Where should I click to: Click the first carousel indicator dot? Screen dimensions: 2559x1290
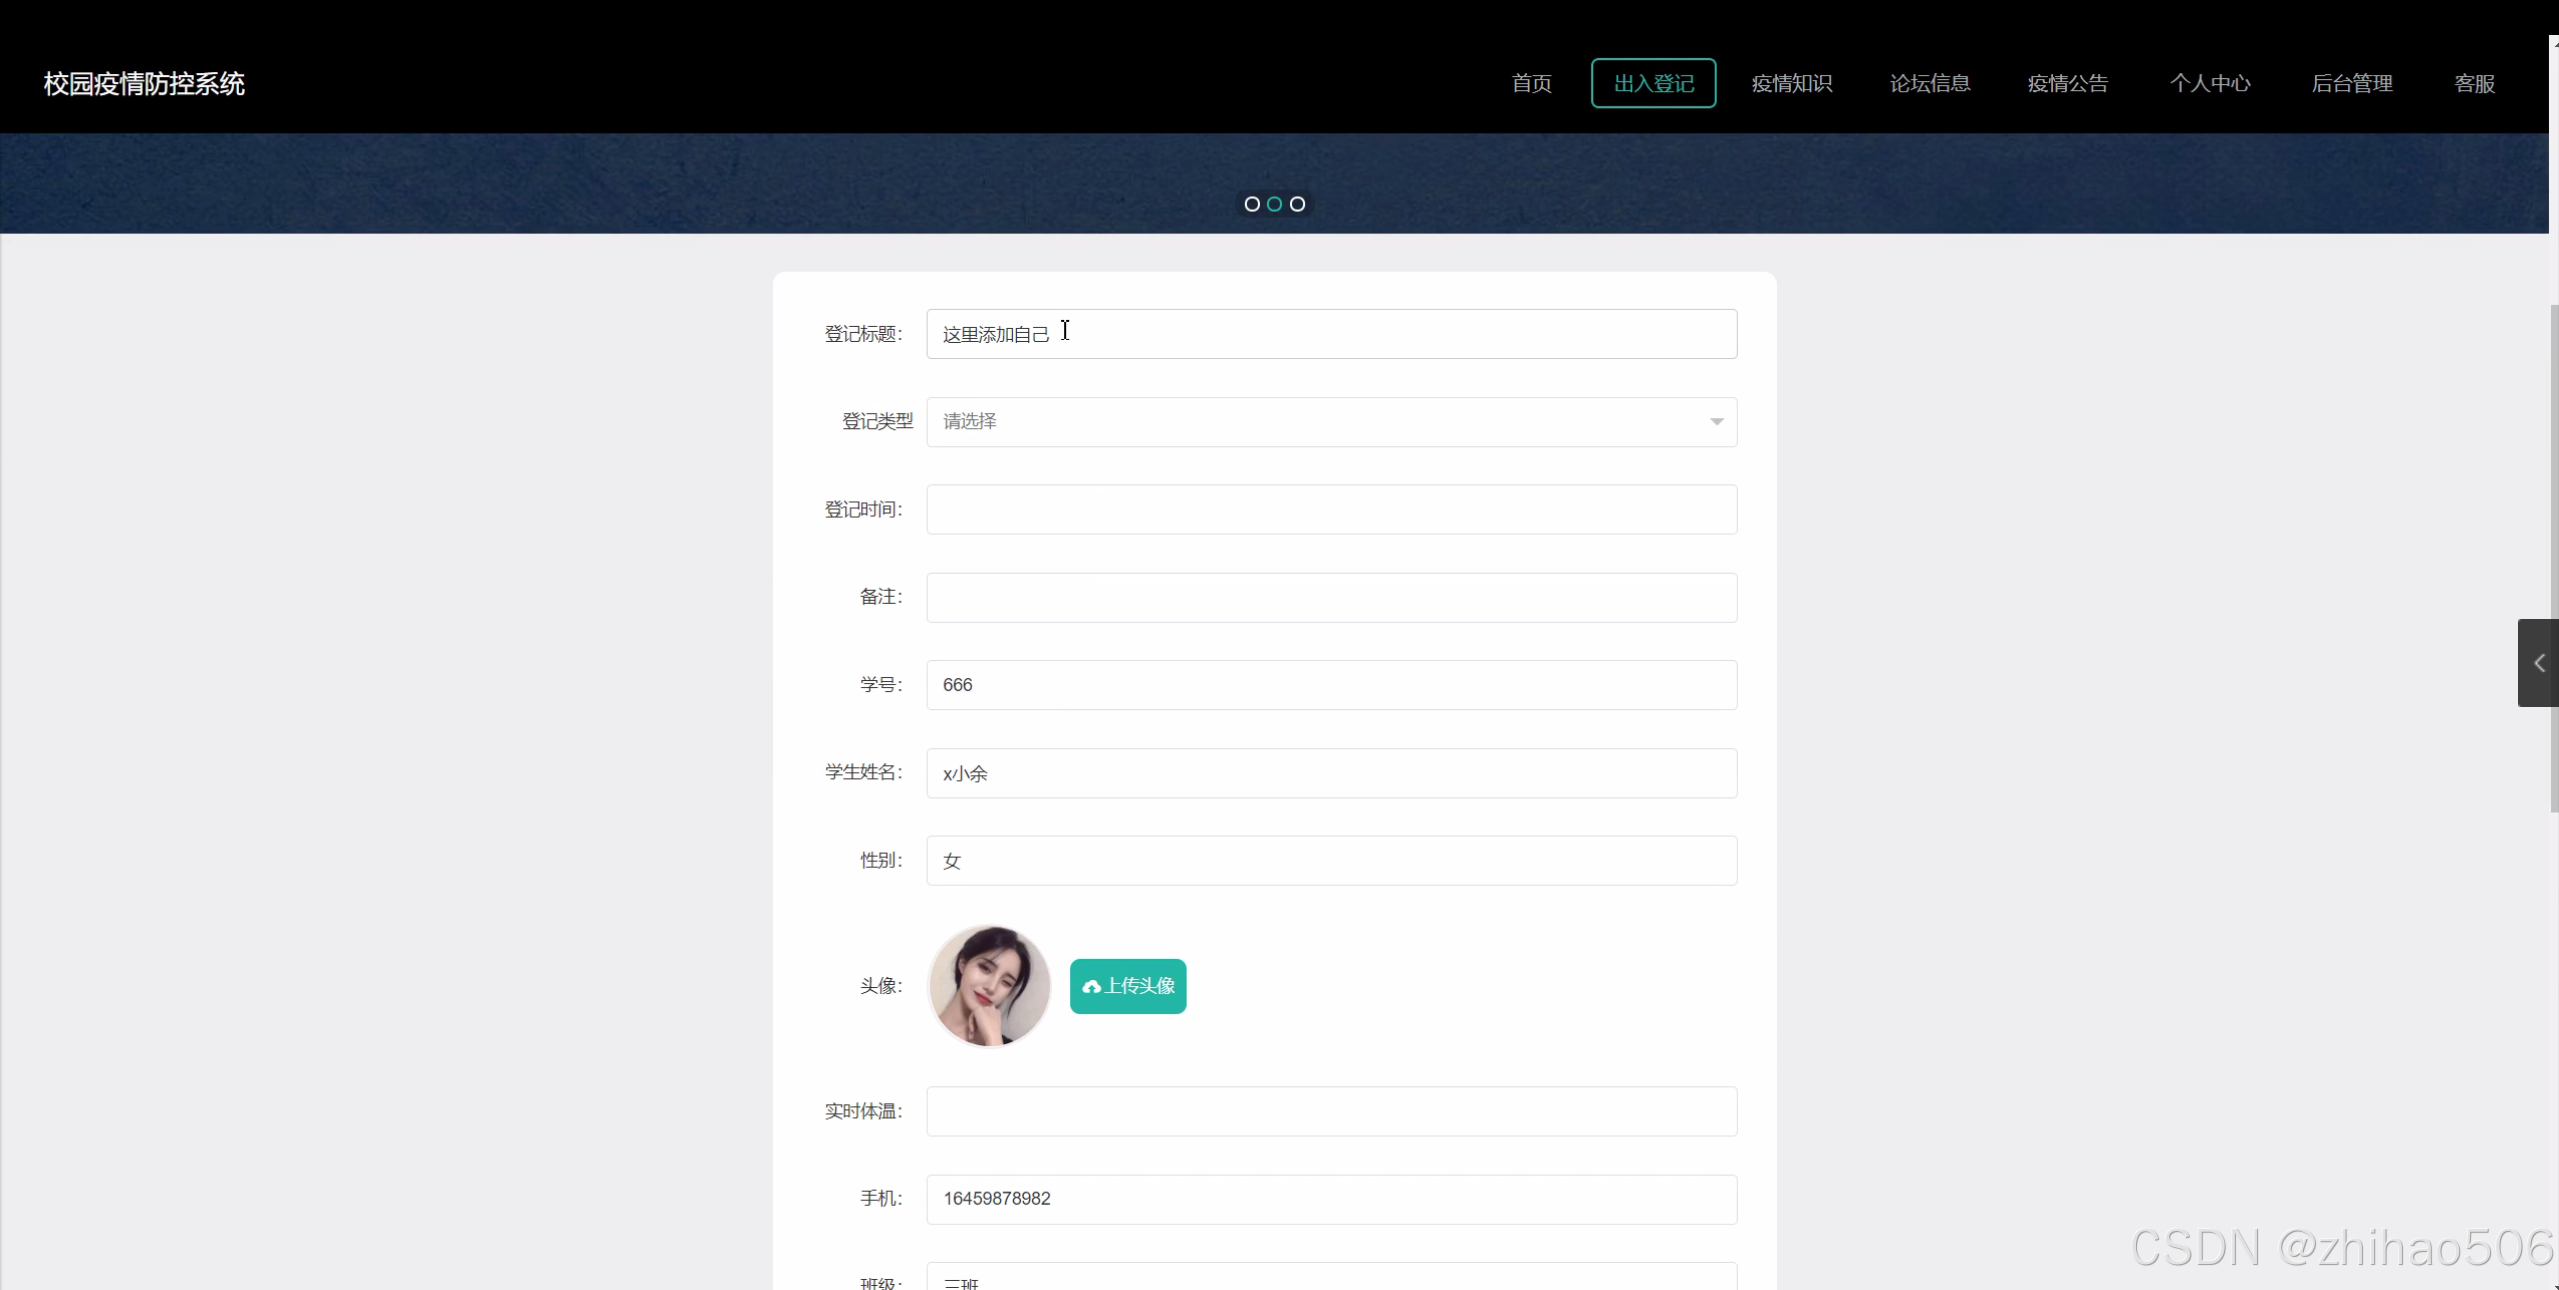click(x=1251, y=204)
